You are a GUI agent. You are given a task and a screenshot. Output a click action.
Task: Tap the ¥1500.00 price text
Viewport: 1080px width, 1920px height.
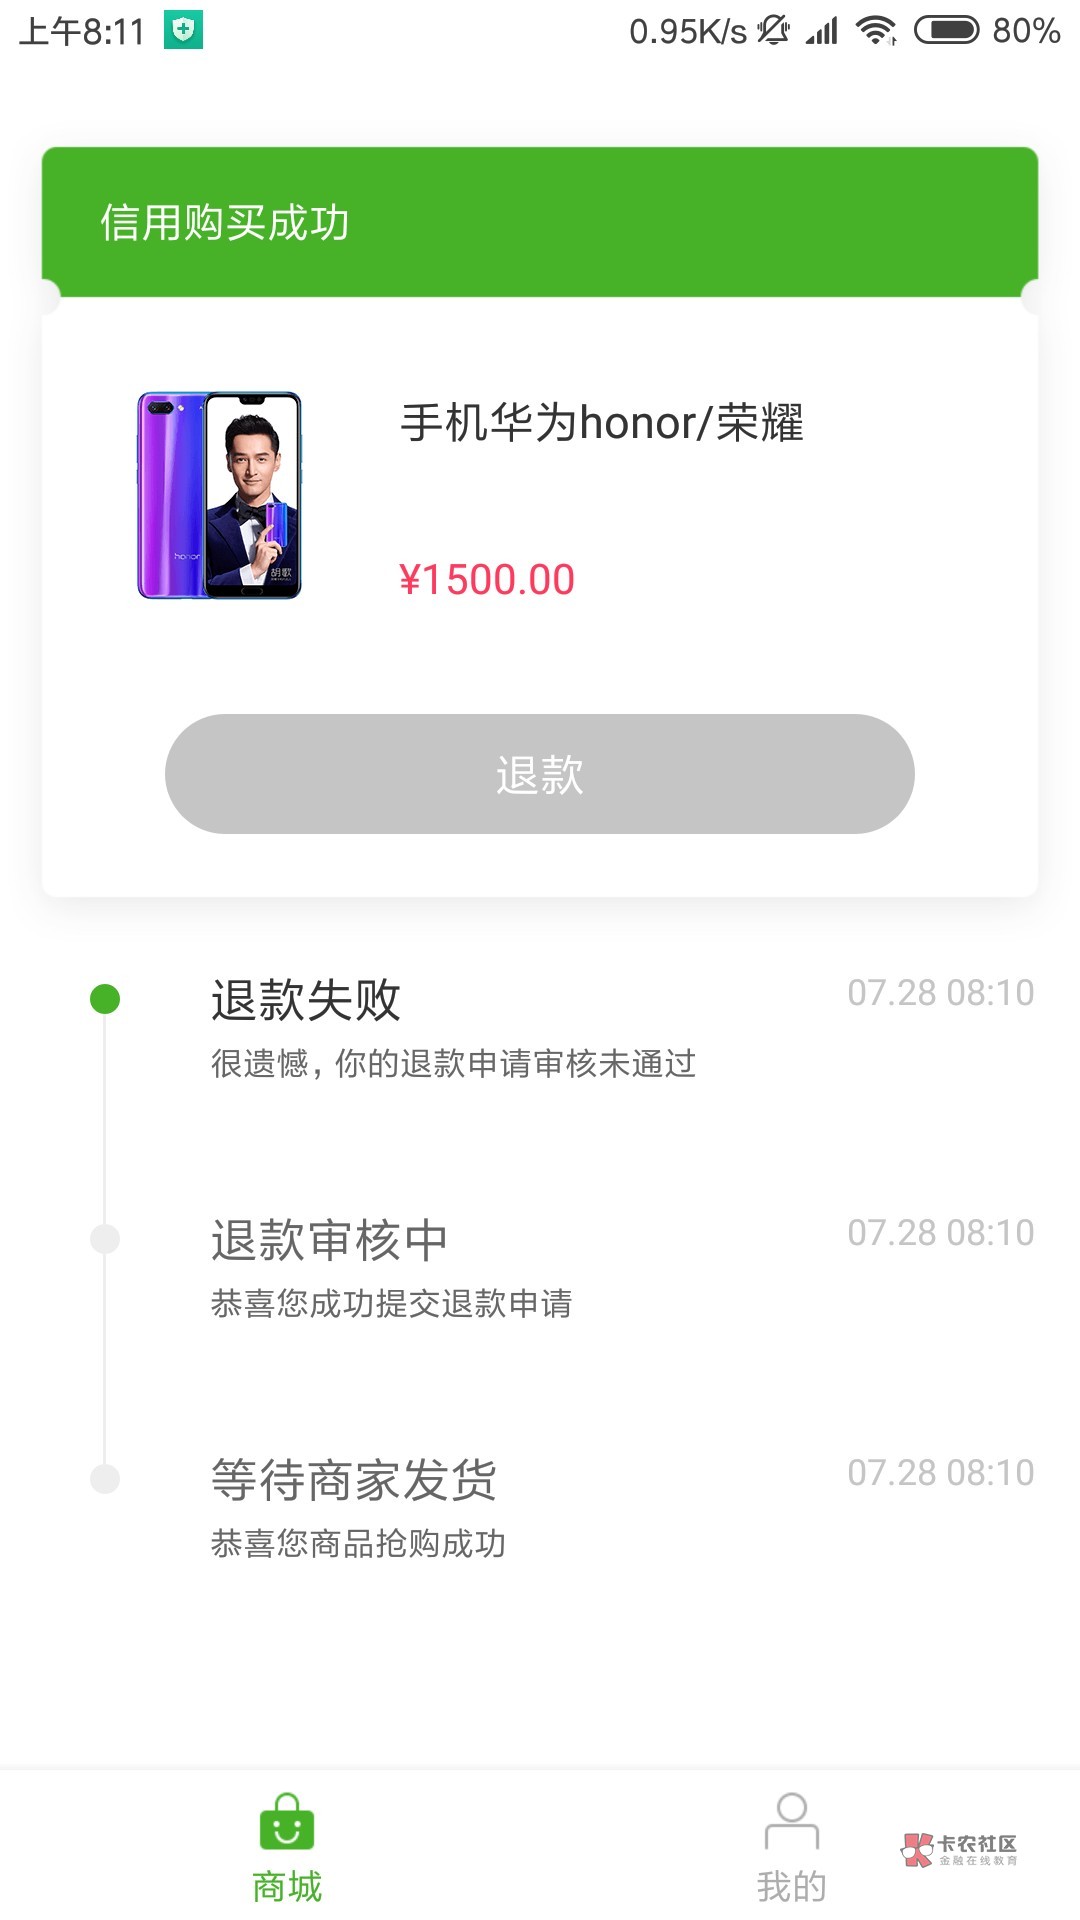click(x=487, y=580)
